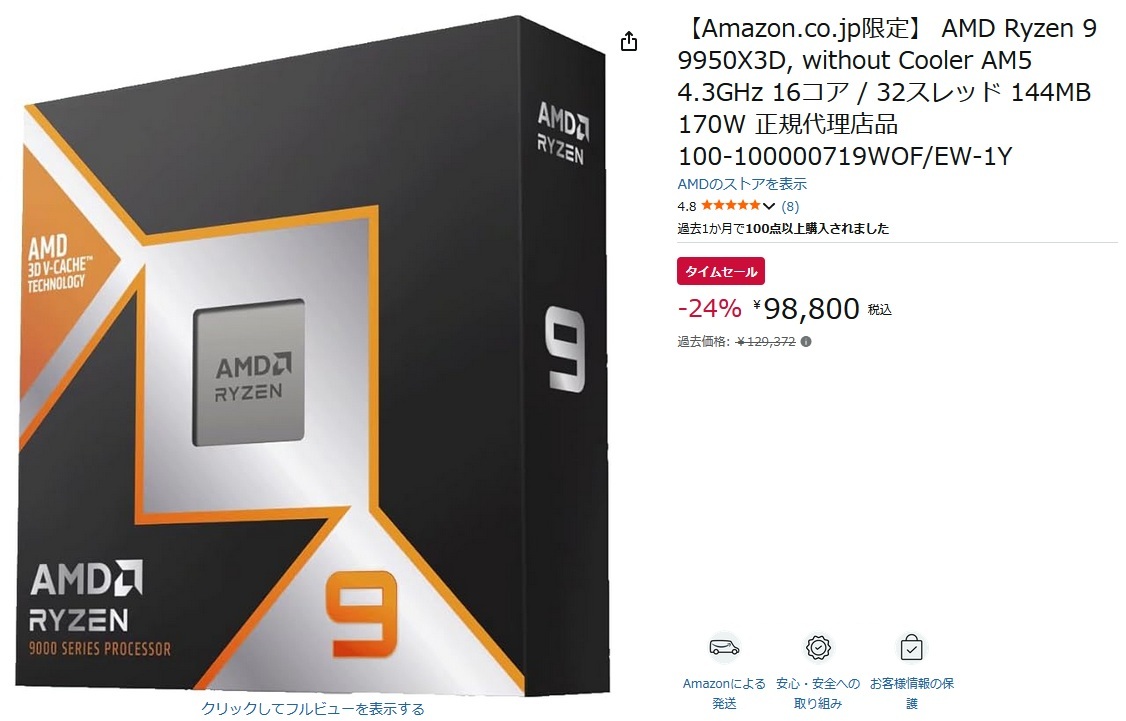Click the orange star rating icons
This screenshot has width=1126, height=721.
pos(730,205)
